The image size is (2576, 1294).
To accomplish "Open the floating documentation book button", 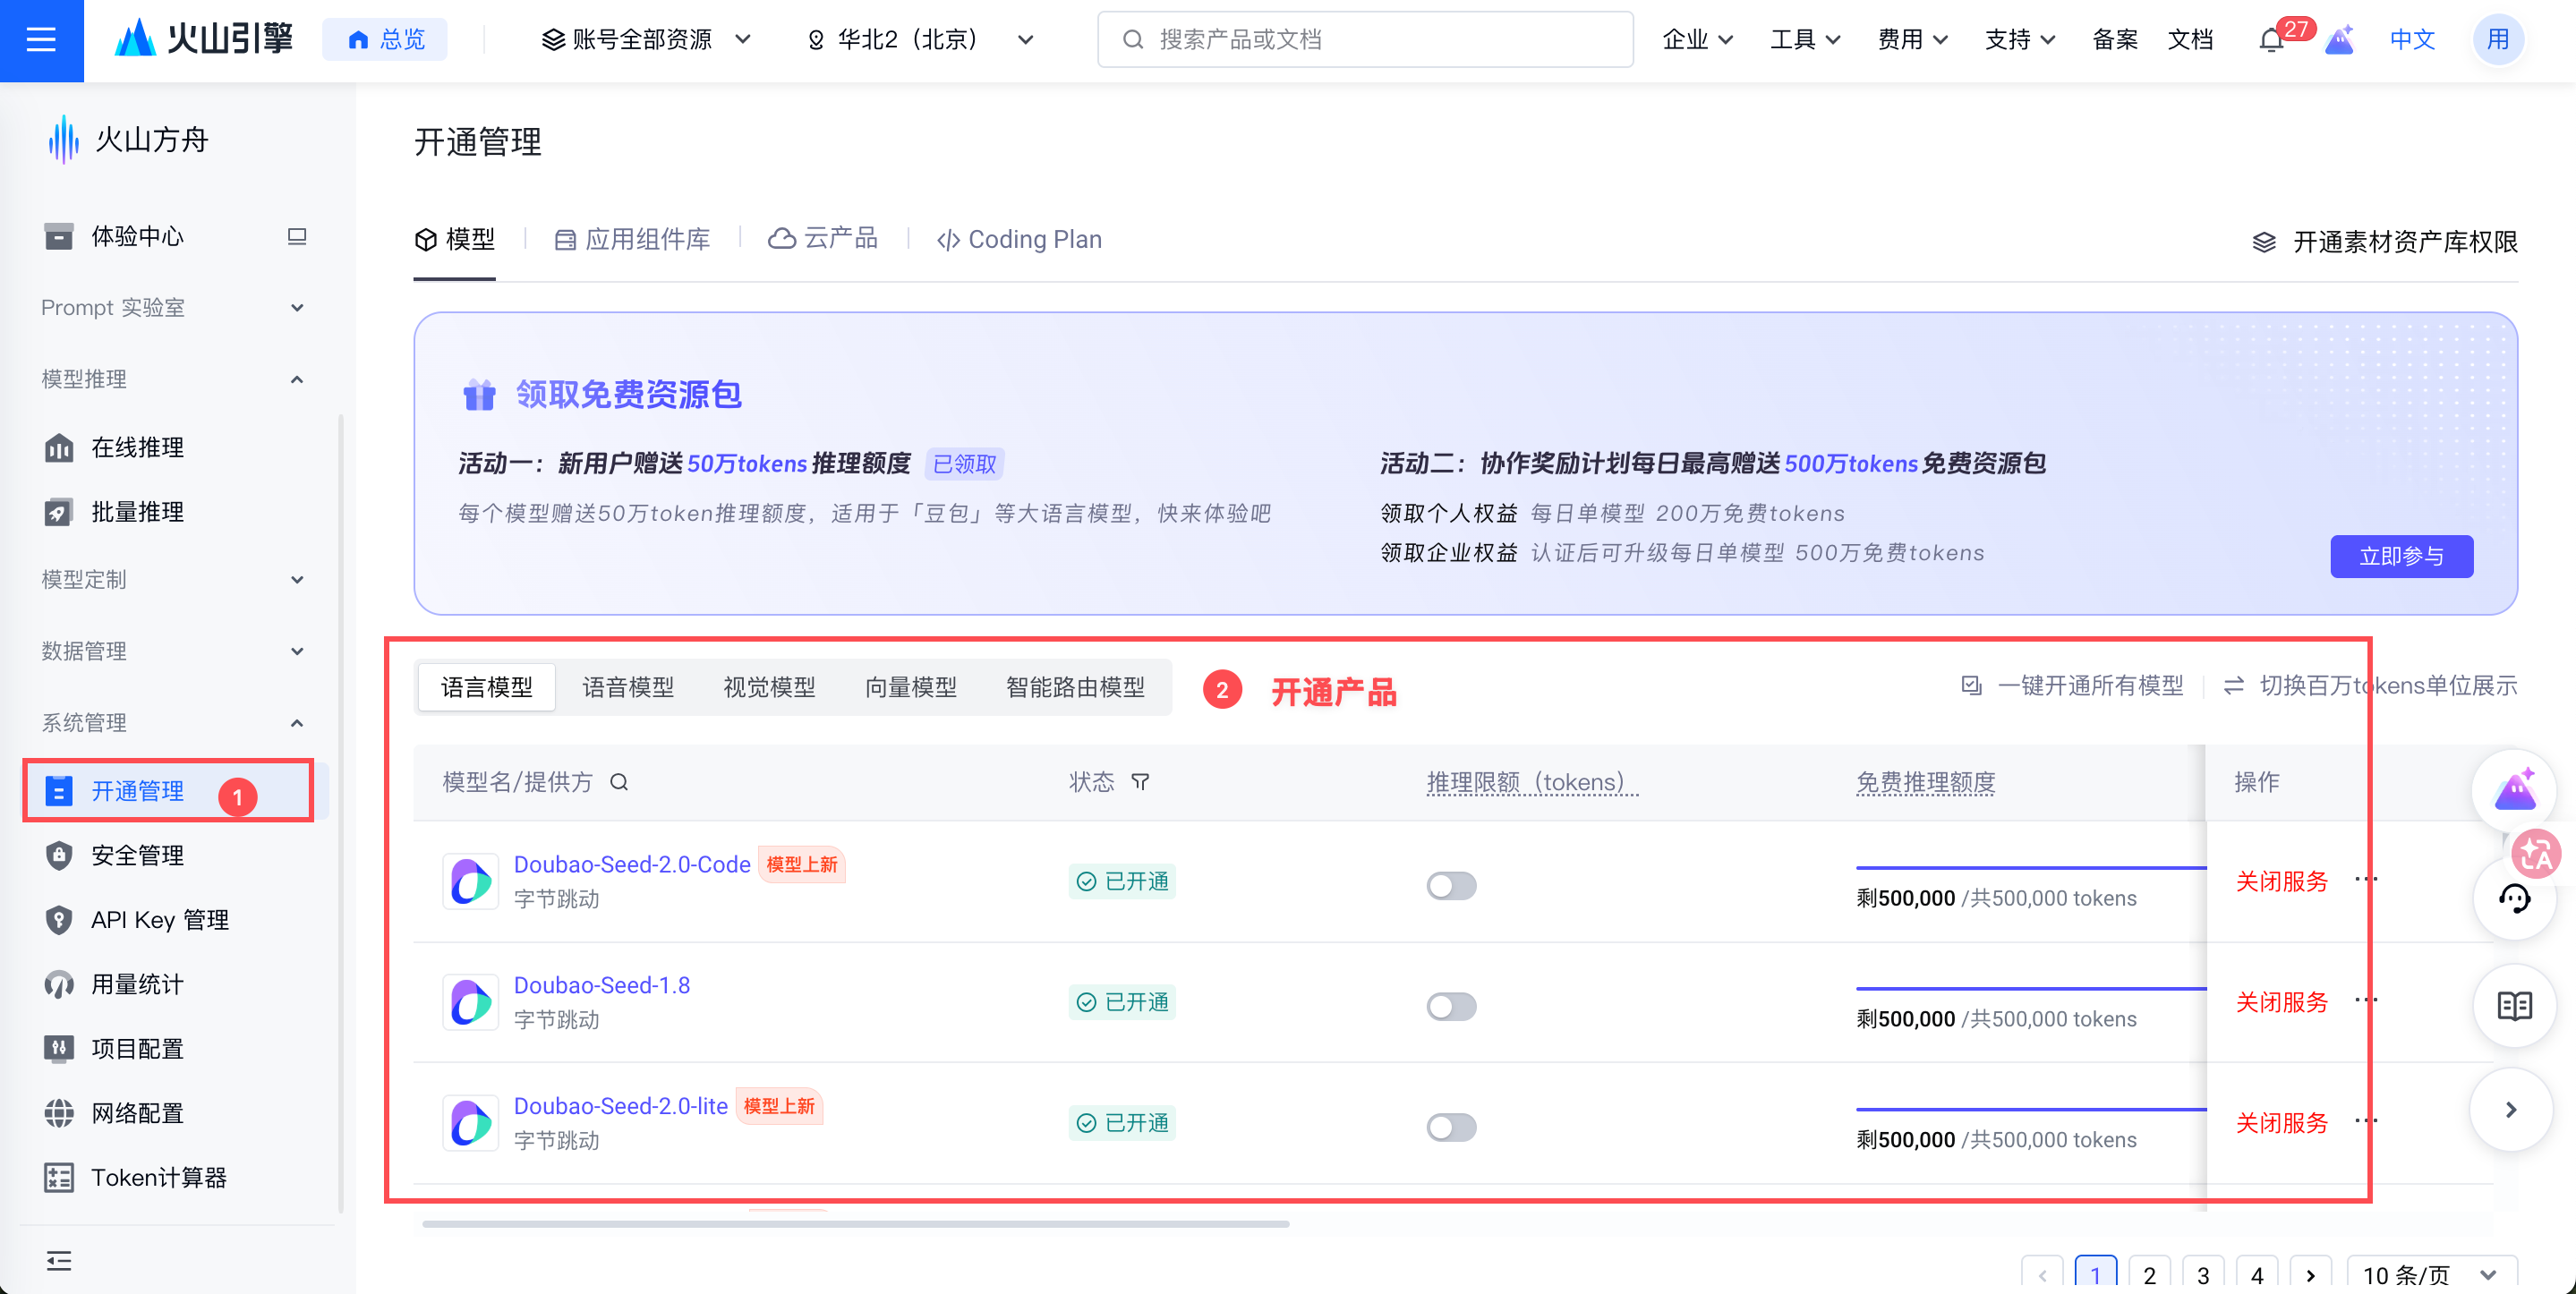I will click(2514, 1005).
